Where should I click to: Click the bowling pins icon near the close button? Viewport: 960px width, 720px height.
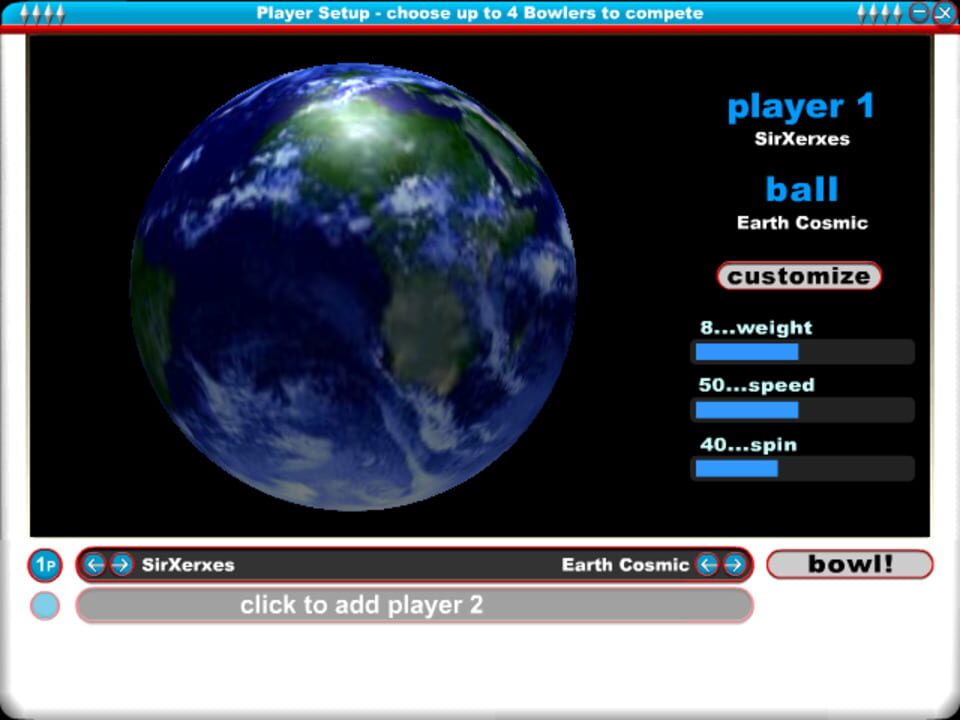pos(878,13)
